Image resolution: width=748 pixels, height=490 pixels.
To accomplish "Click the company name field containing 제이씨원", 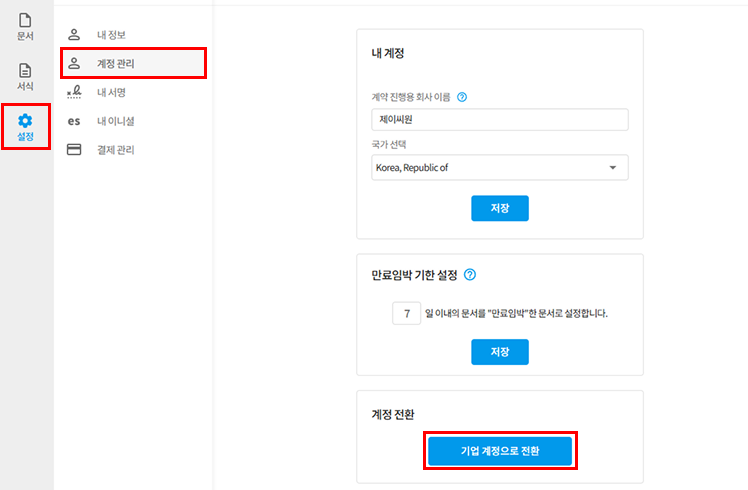I will [x=498, y=120].
